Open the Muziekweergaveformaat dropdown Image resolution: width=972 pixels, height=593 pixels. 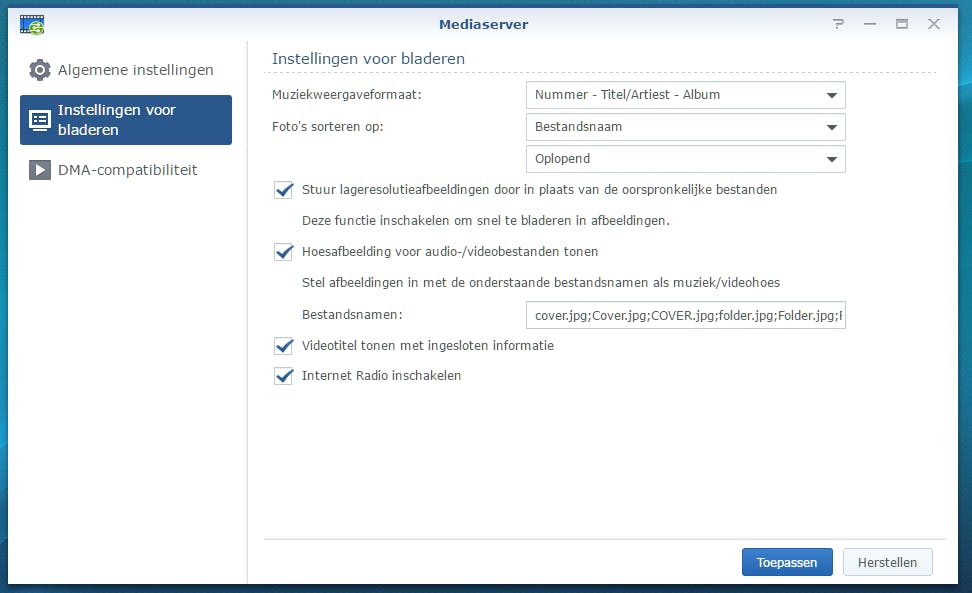pos(685,95)
